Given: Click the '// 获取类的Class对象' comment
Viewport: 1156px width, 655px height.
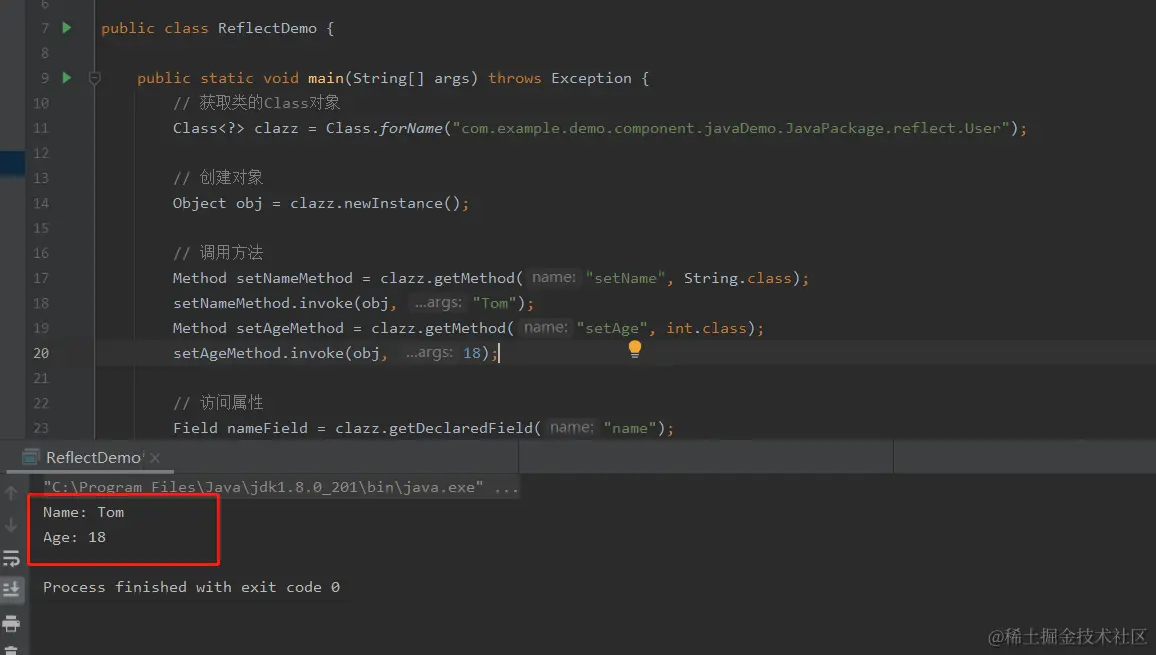Looking at the screenshot, I should point(257,103).
